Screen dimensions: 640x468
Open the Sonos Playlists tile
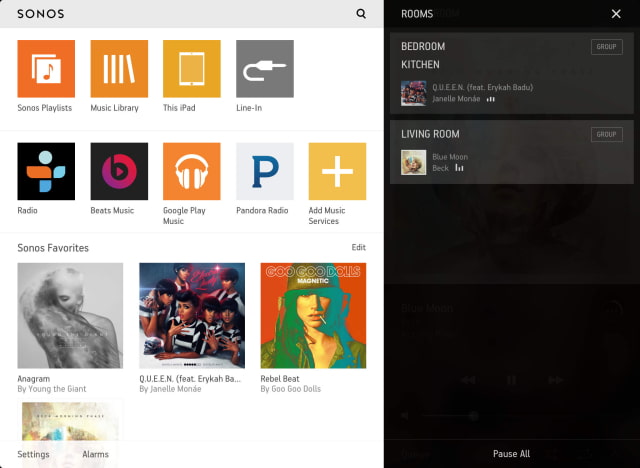46,69
